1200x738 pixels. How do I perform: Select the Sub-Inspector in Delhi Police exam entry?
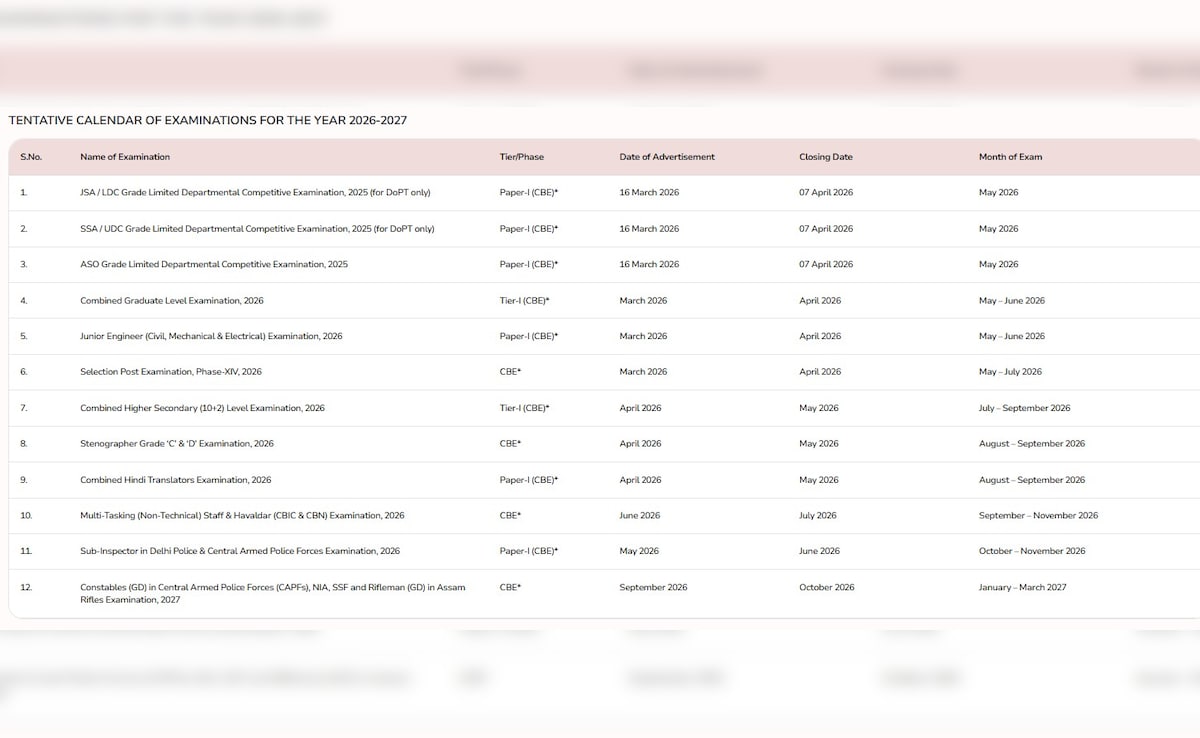tap(239, 551)
